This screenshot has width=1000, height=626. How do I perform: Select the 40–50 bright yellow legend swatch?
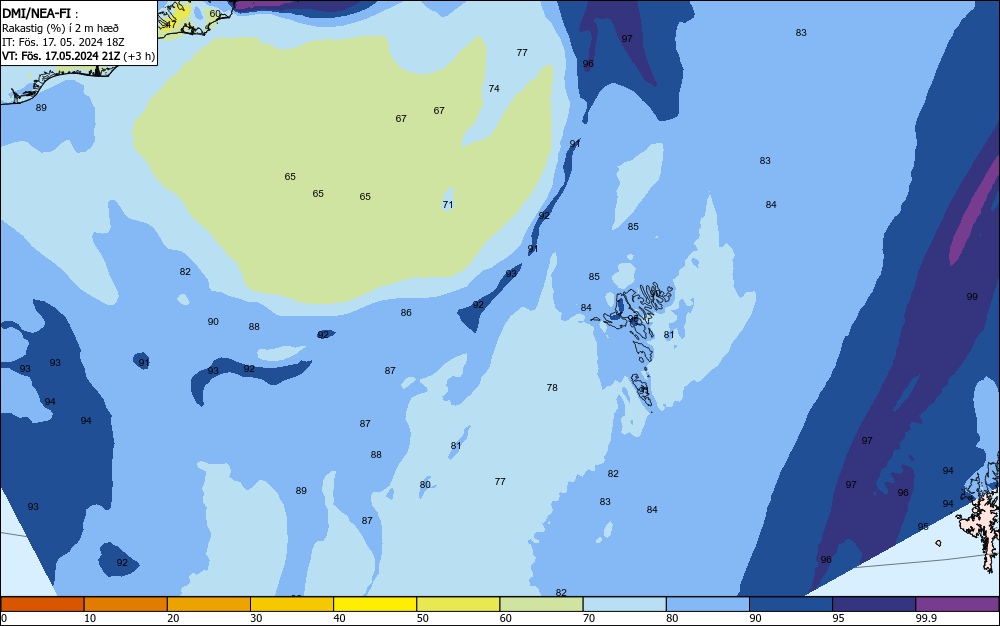click(x=375, y=604)
